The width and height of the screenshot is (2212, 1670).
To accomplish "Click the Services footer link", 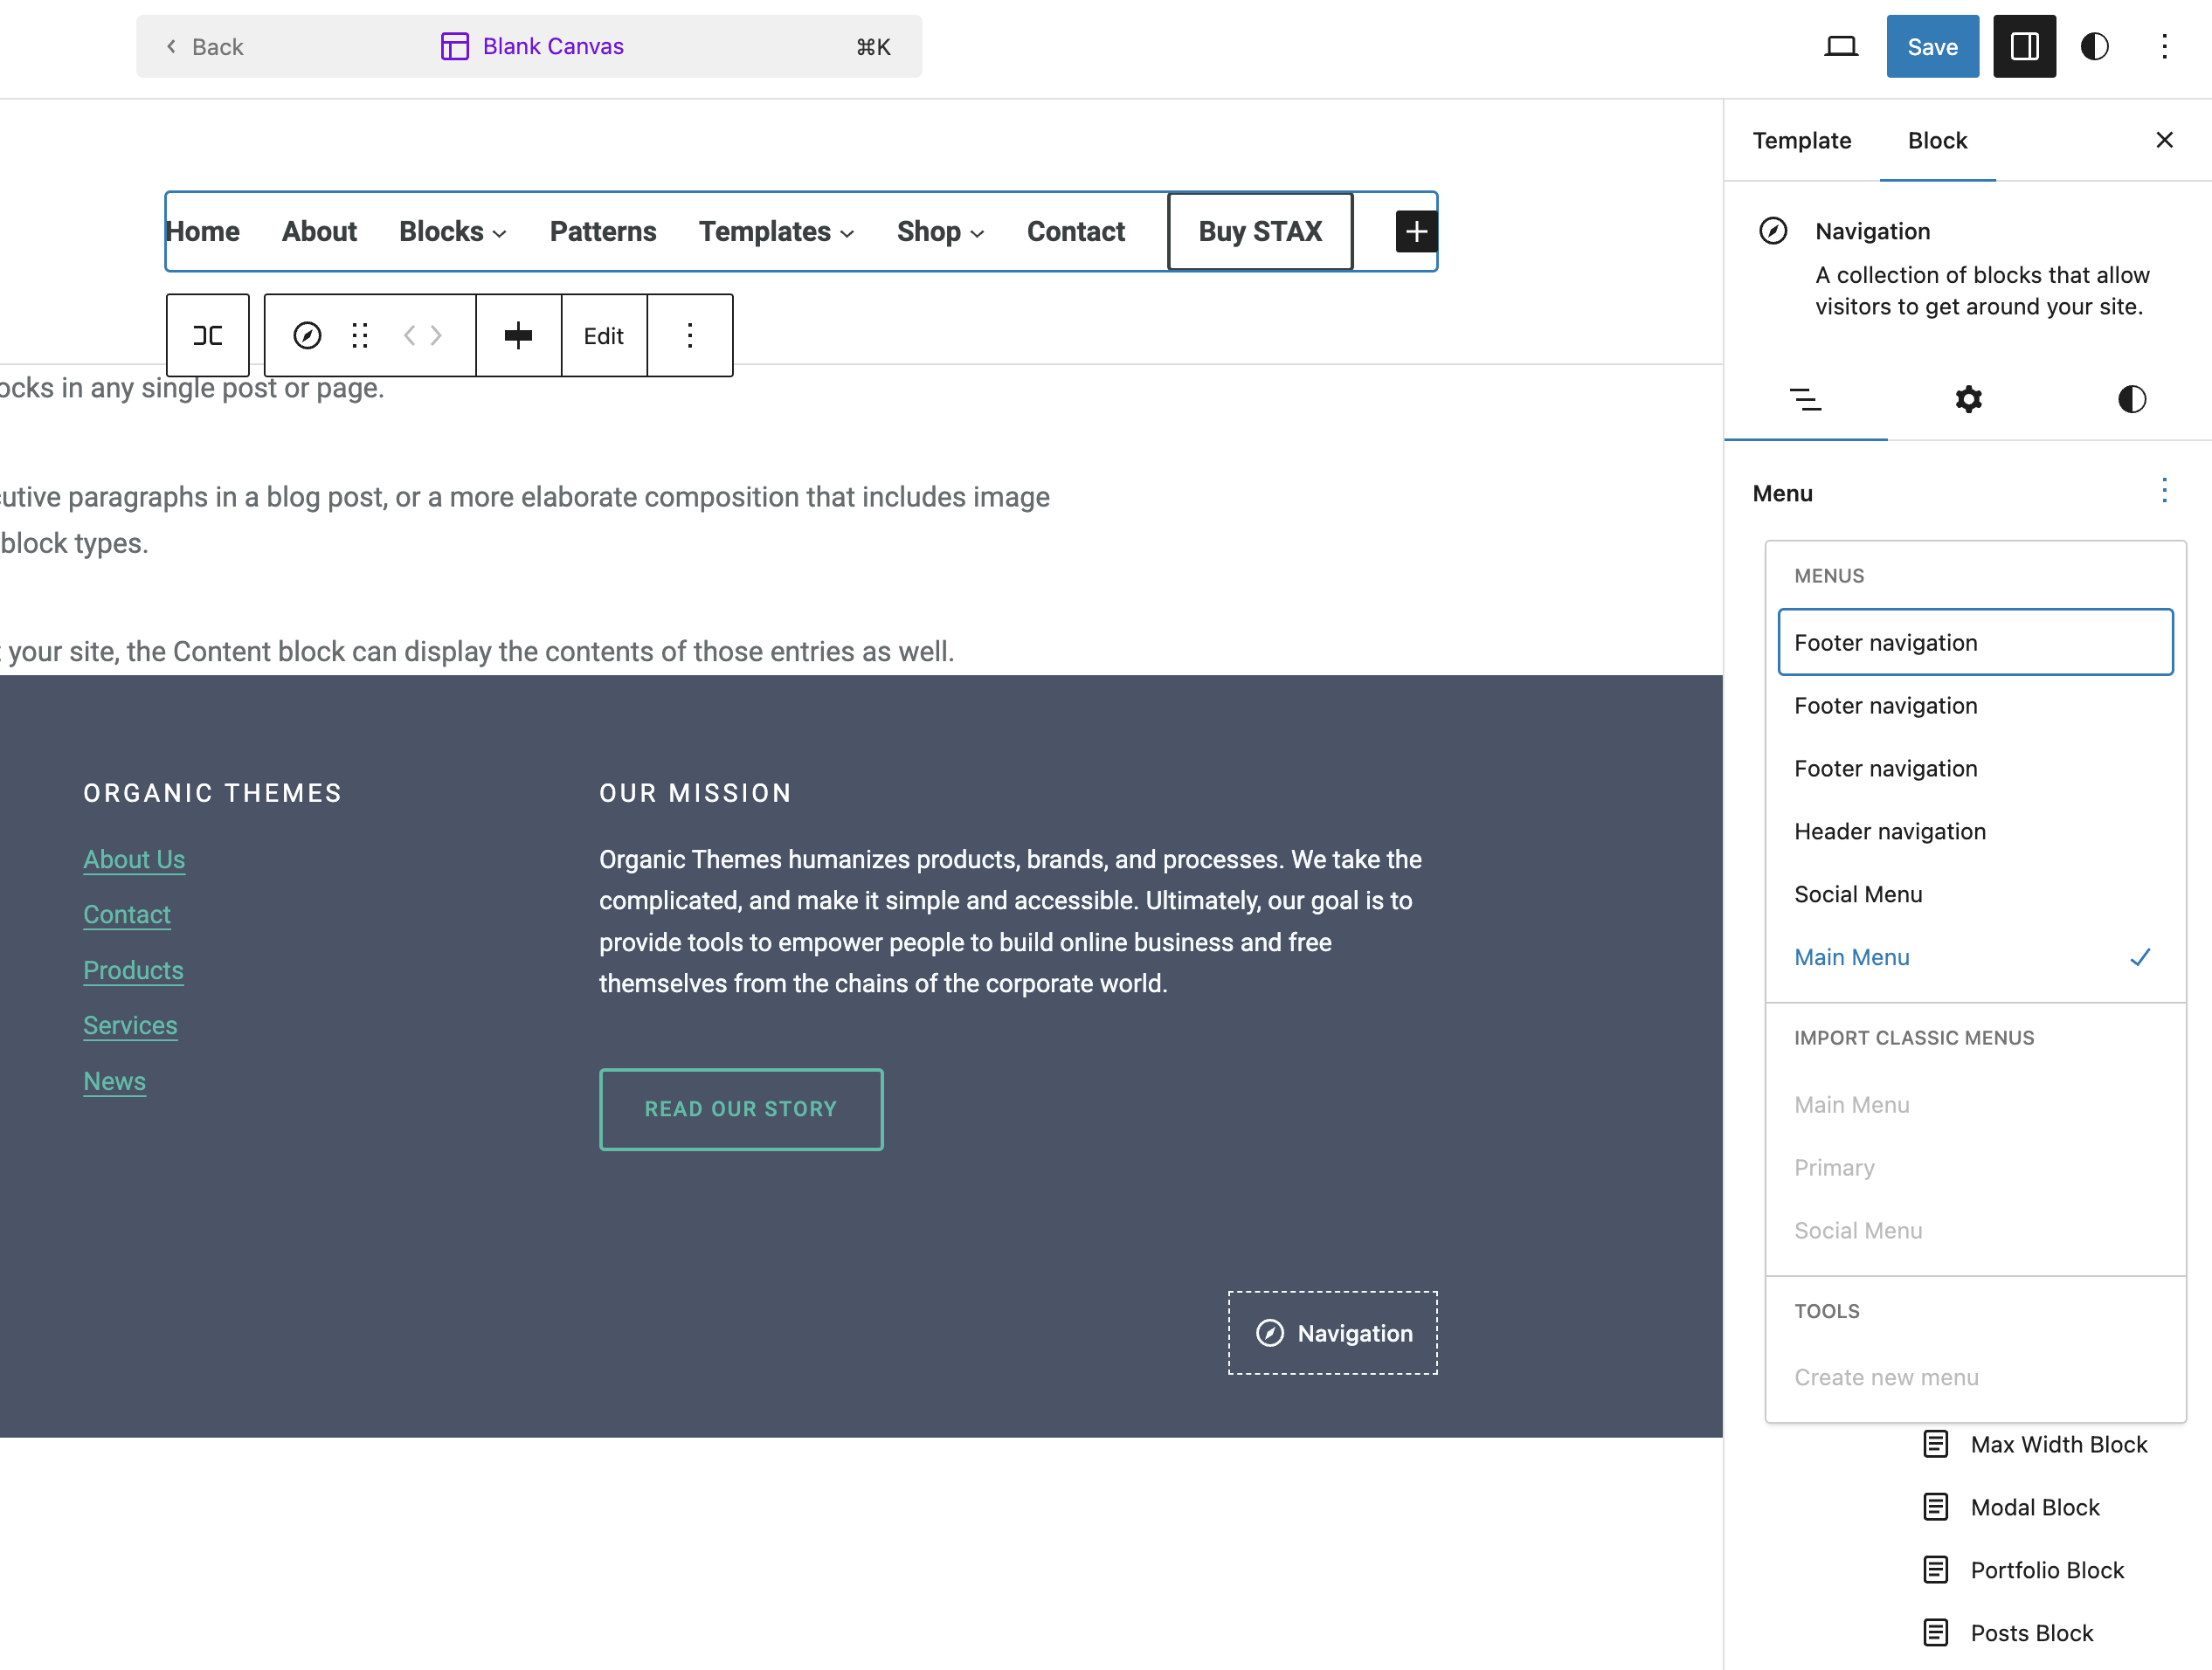I will pos(130,1025).
